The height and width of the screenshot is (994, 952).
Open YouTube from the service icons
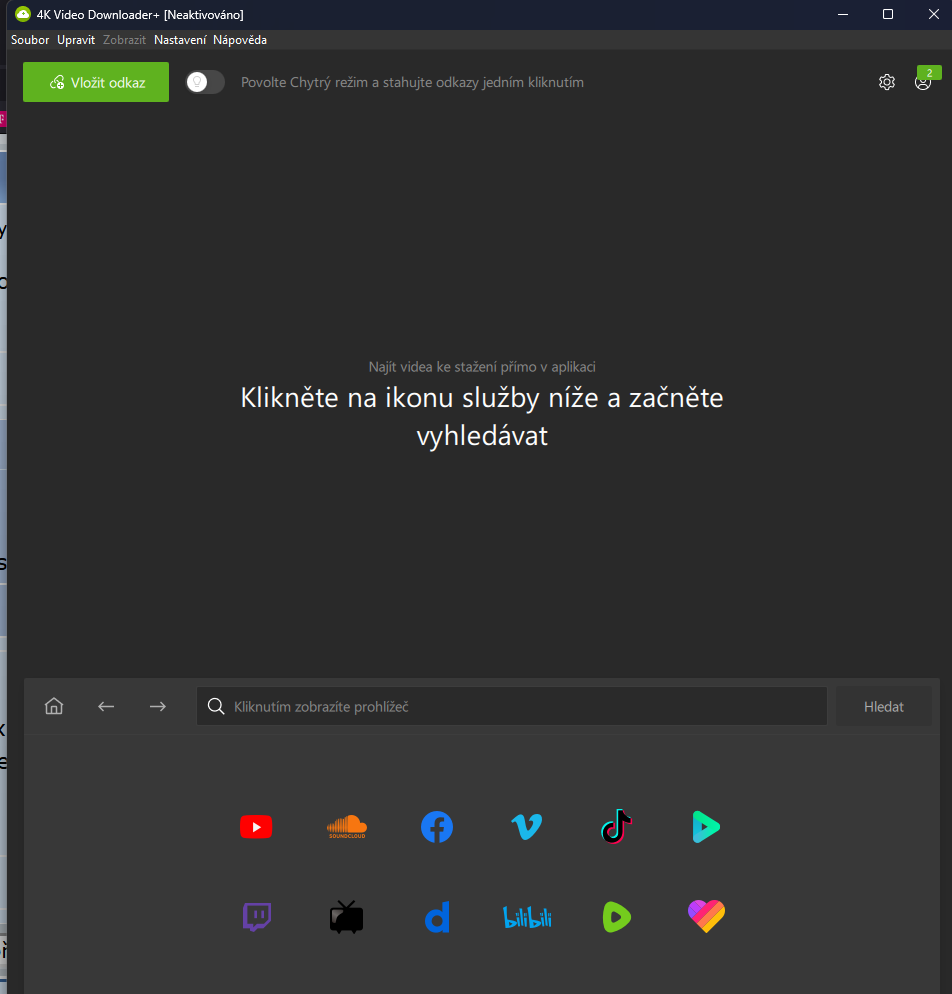click(256, 827)
